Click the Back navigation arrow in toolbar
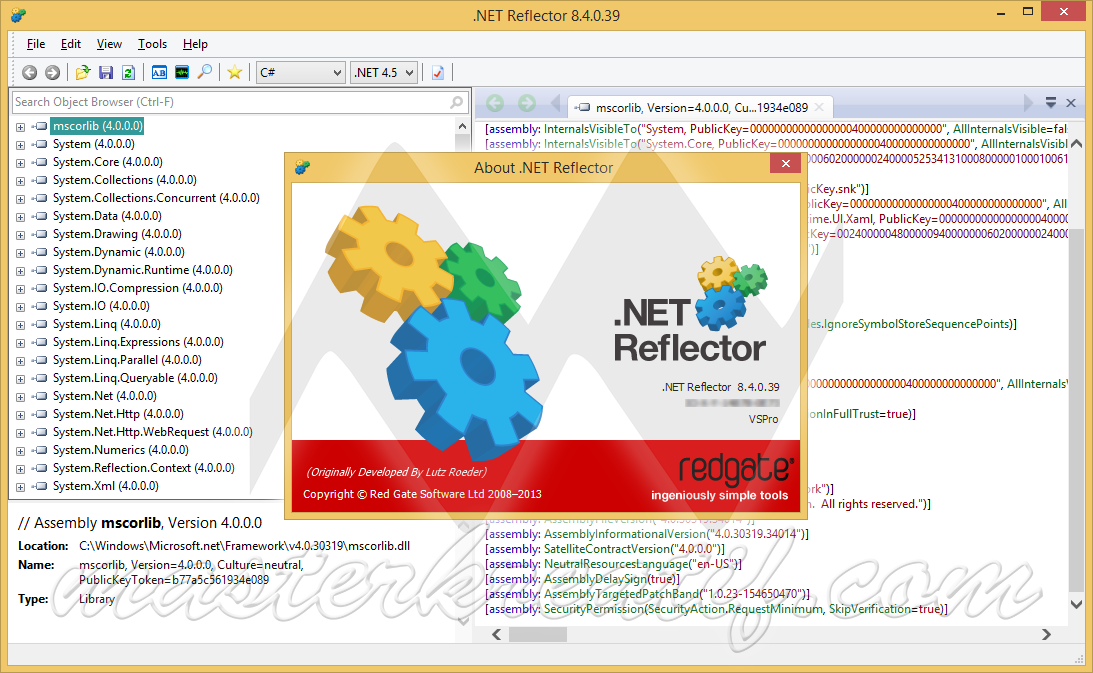Viewport: 1093px width, 673px height. click(29, 73)
